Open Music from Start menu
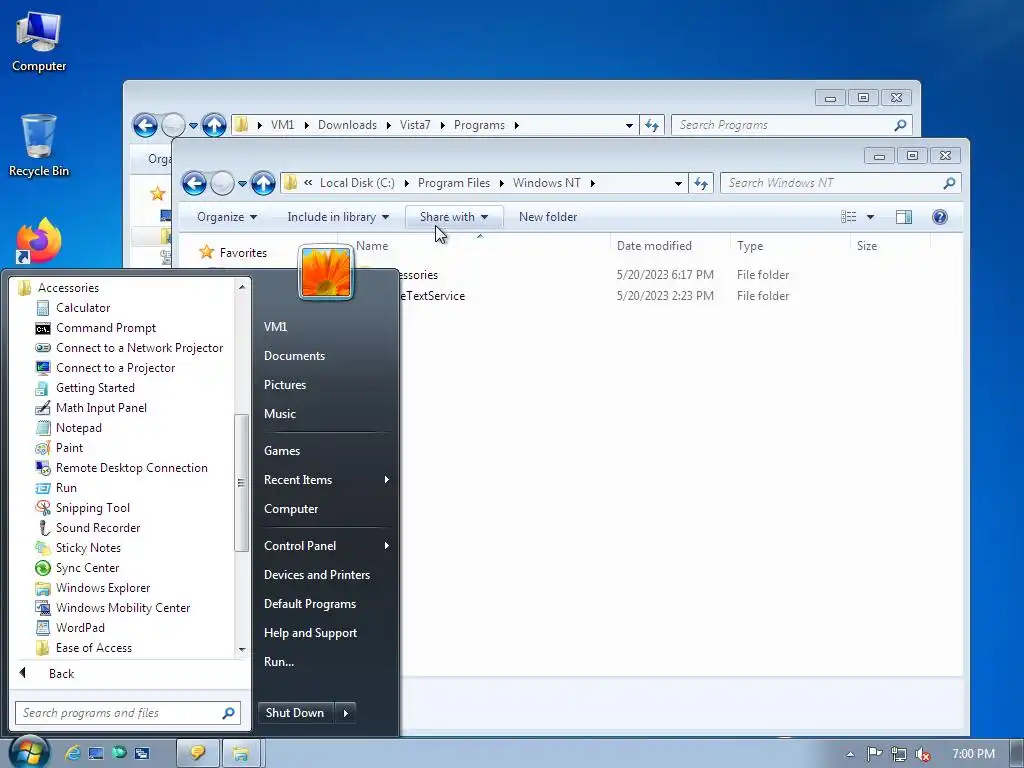The height and width of the screenshot is (768, 1024). [x=280, y=414]
